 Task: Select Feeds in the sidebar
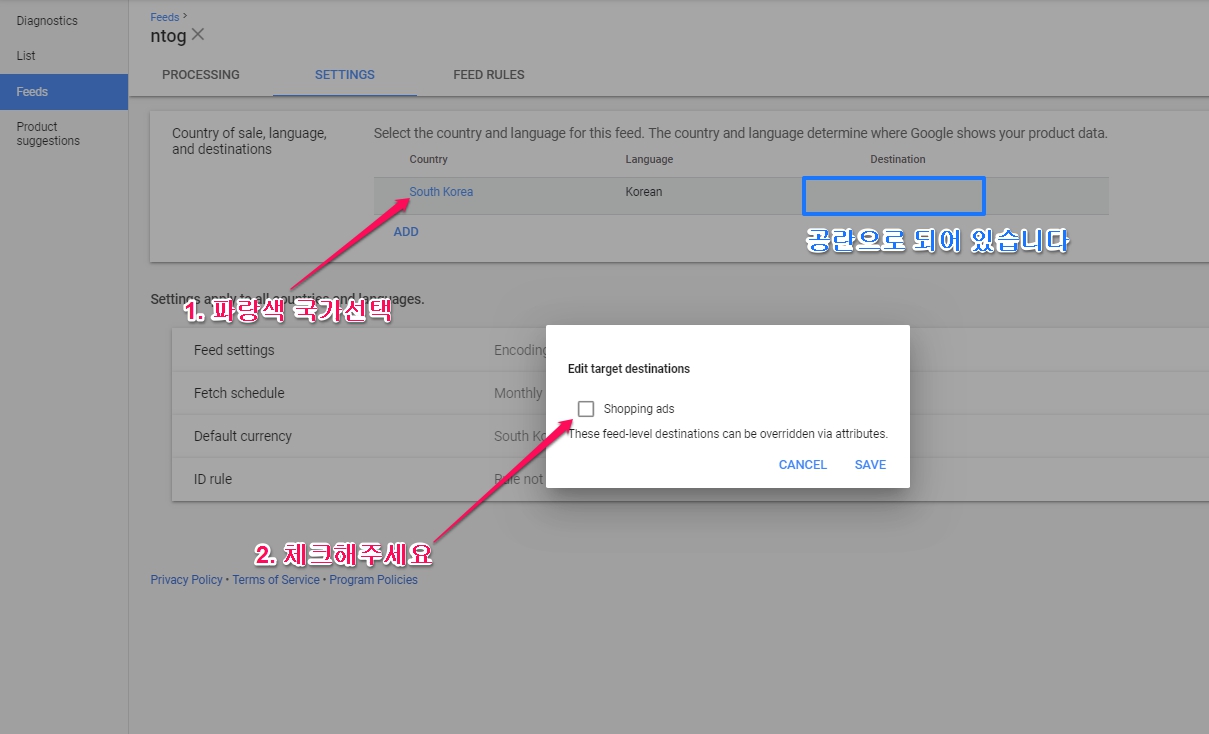32,92
